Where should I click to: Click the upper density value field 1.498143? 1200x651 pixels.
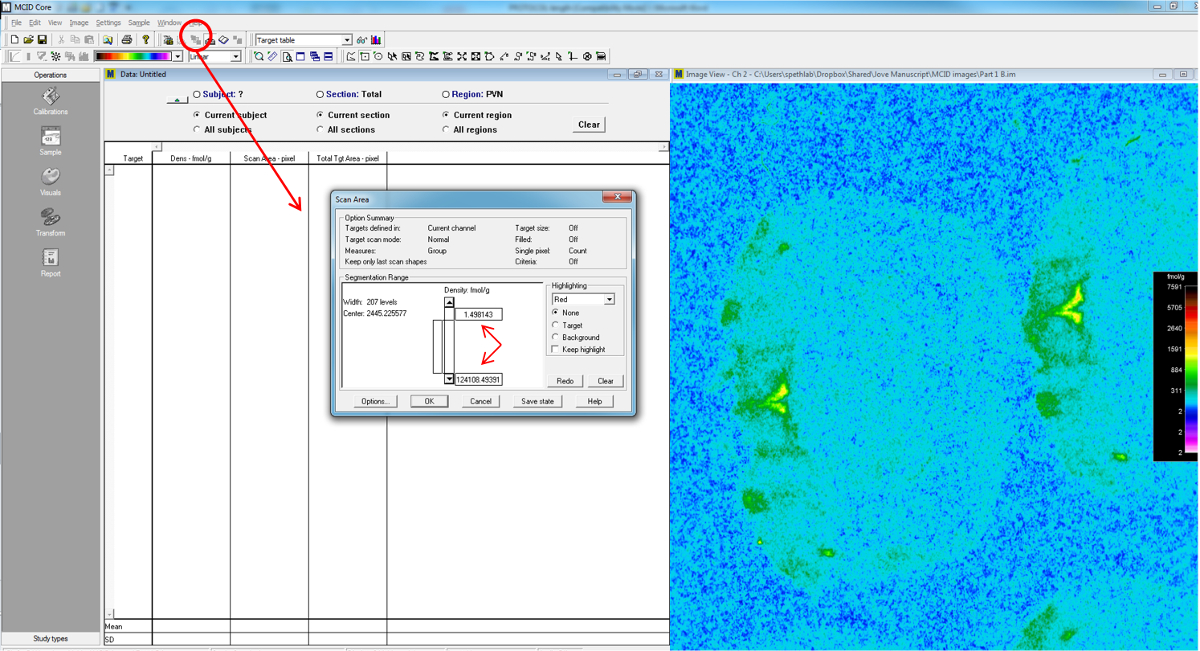(x=479, y=314)
